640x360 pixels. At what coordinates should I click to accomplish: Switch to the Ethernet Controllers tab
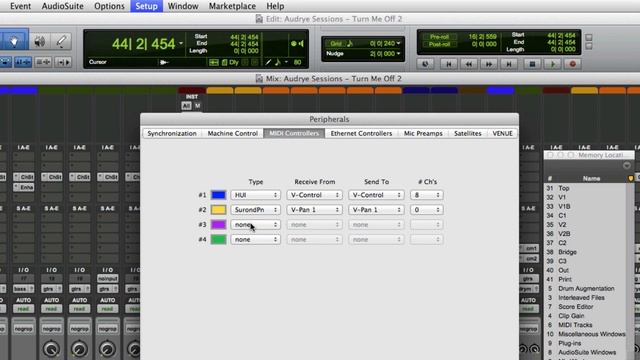361,133
